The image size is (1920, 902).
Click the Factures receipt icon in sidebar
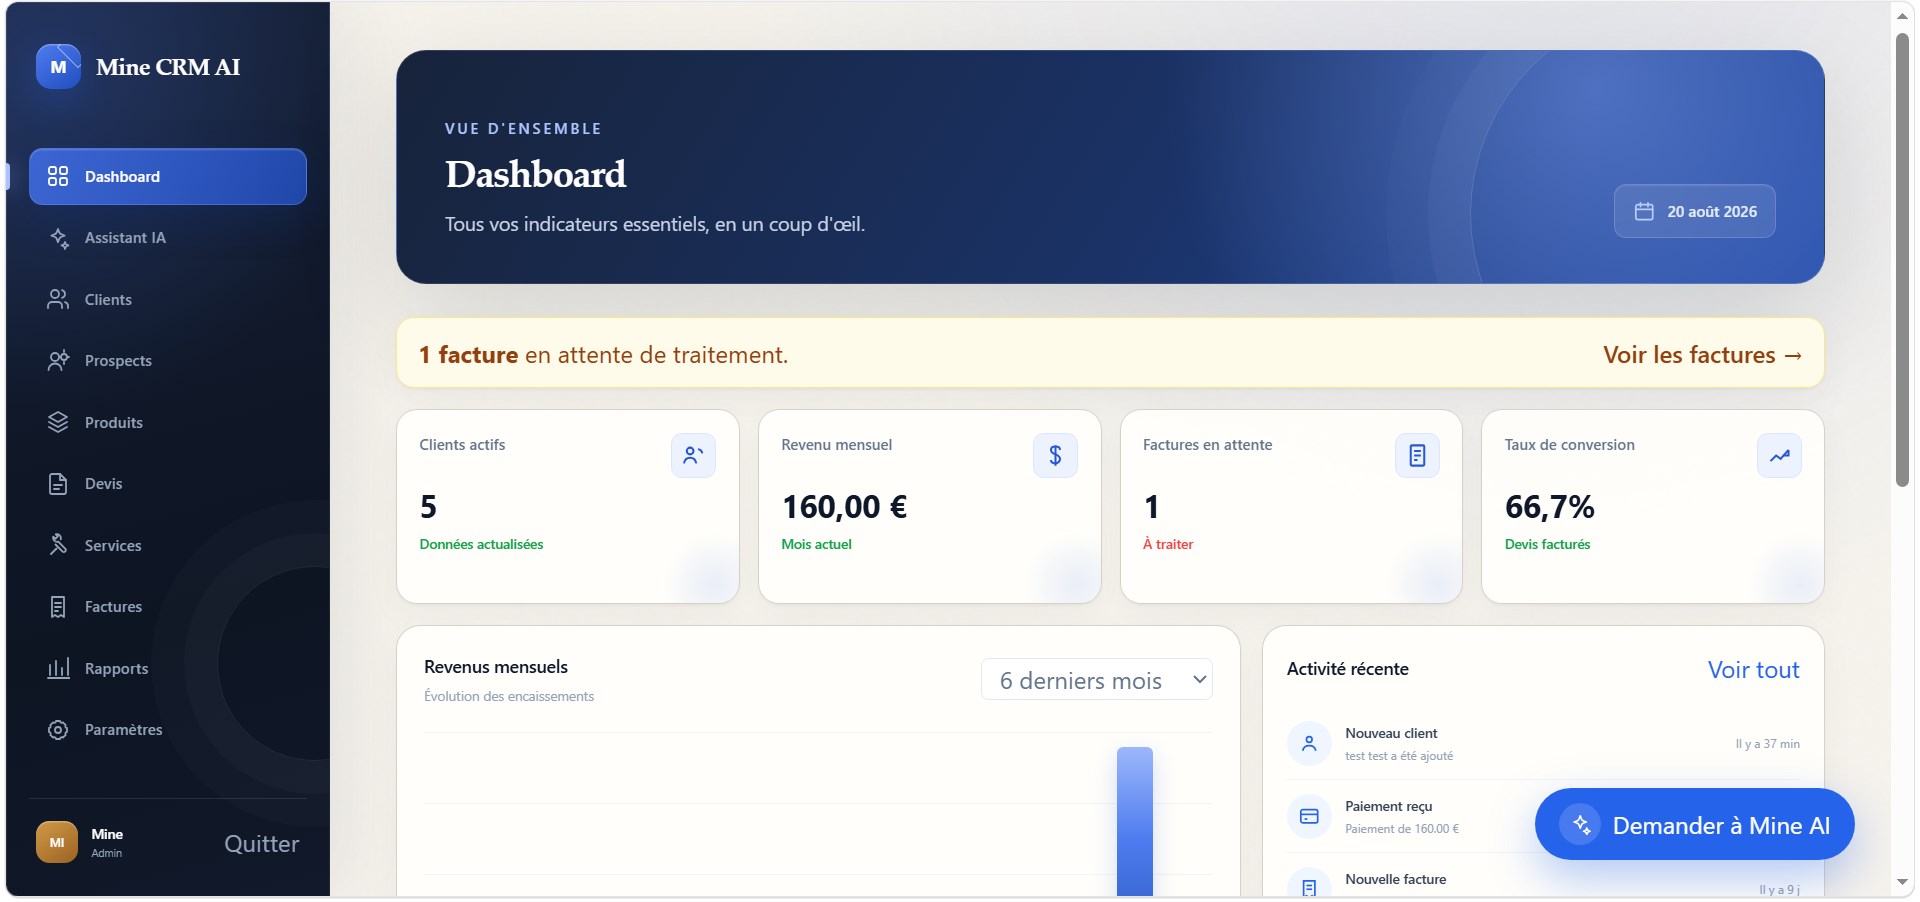(58, 607)
